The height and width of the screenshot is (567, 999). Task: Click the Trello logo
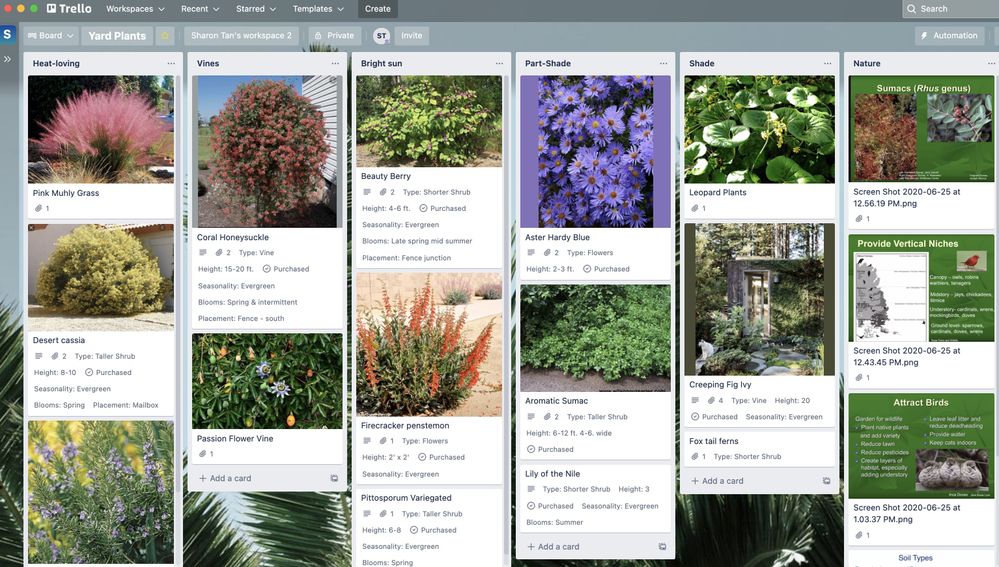coord(69,8)
